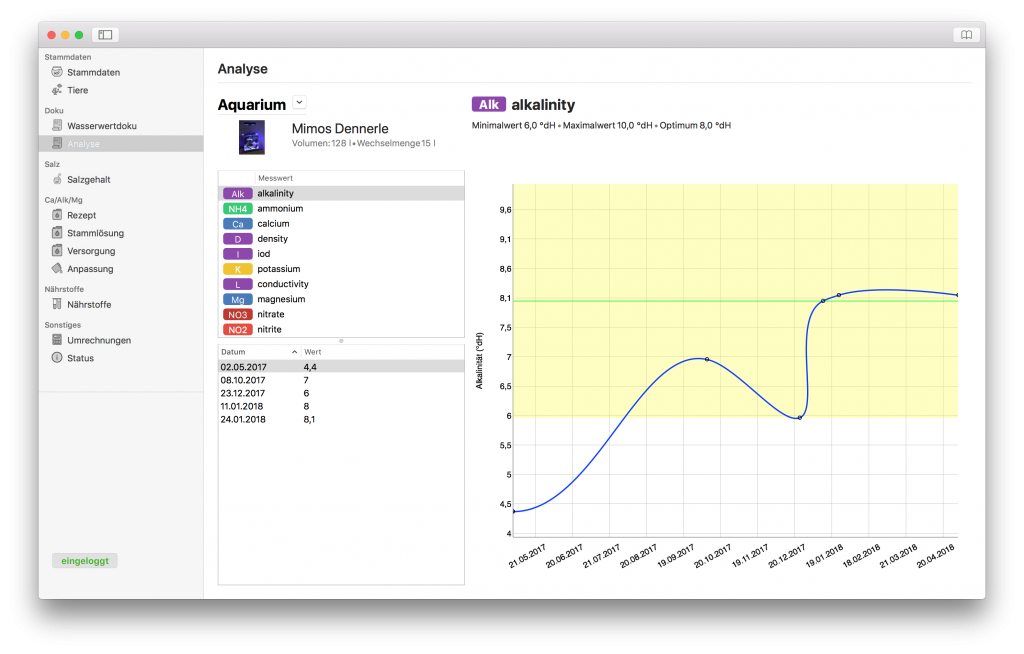This screenshot has height=654, width=1024.
Task: Select the 11.01.2018 measurement row
Action: (x=341, y=406)
